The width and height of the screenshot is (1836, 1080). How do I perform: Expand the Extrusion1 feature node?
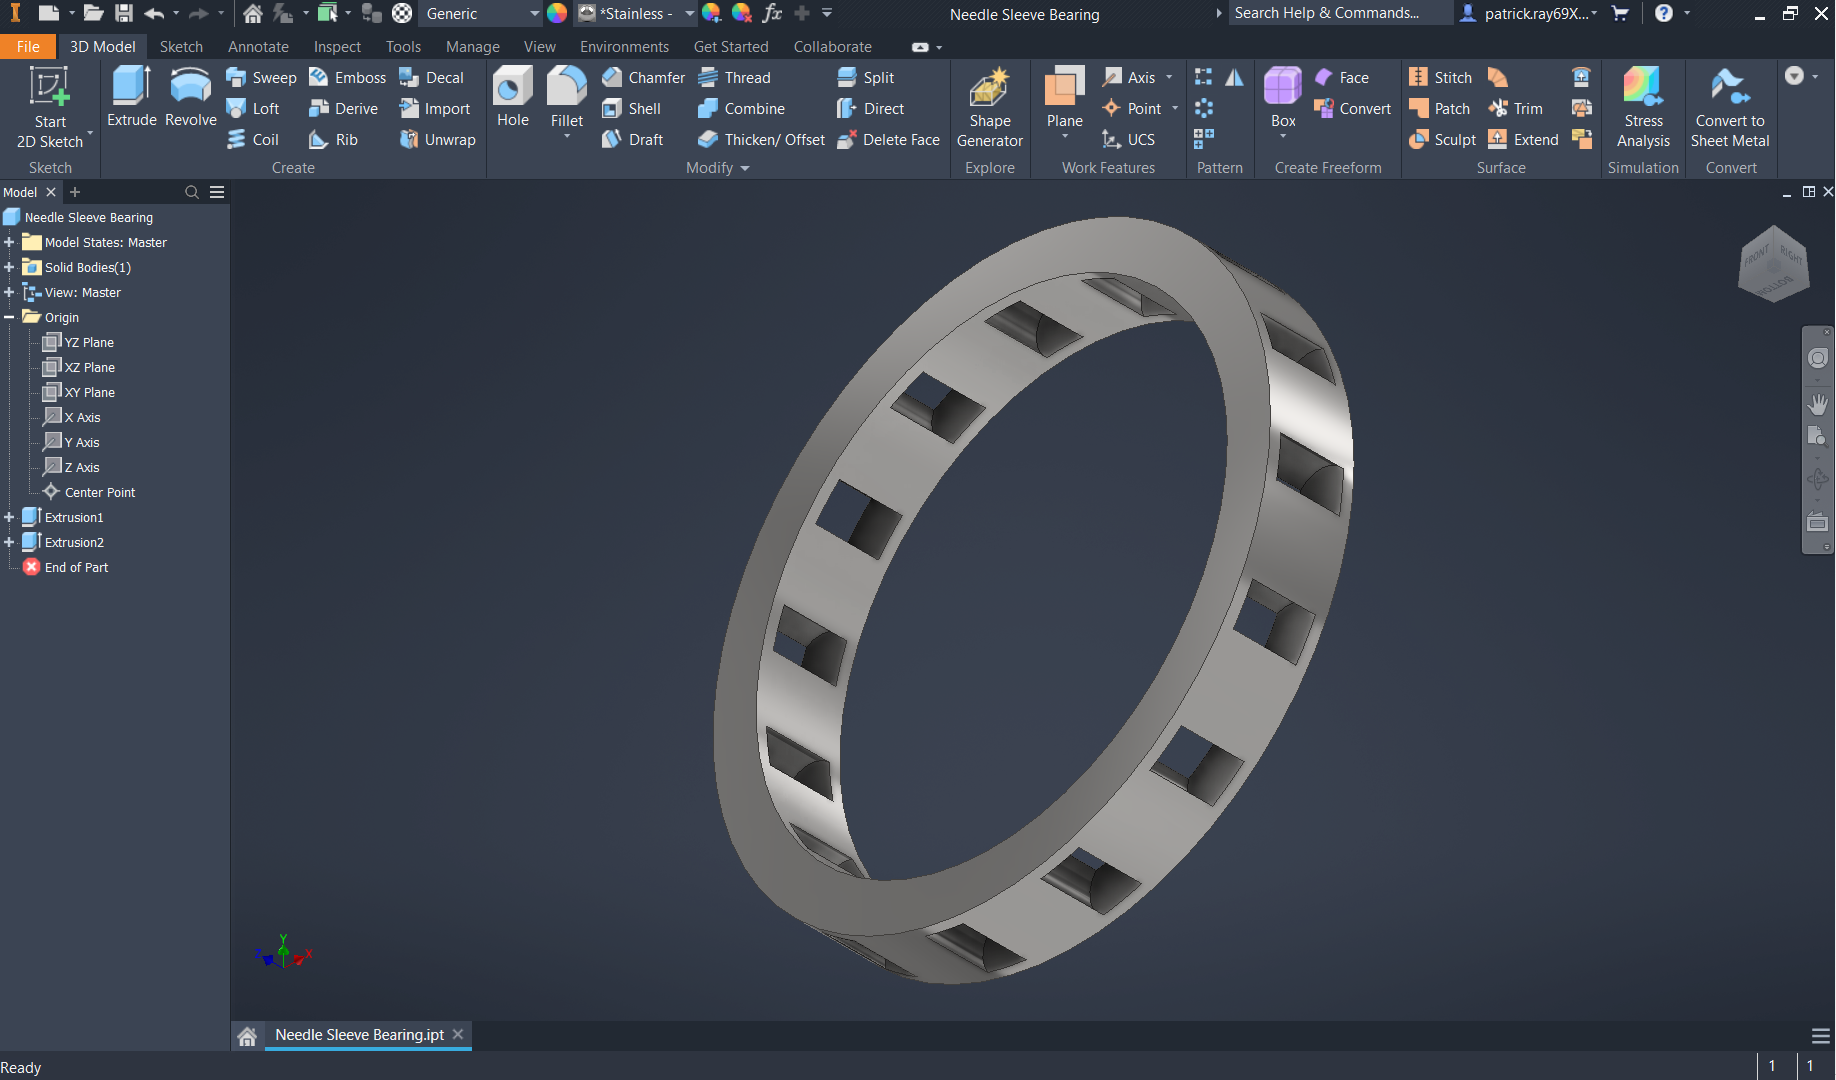pyautogui.click(x=9, y=517)
